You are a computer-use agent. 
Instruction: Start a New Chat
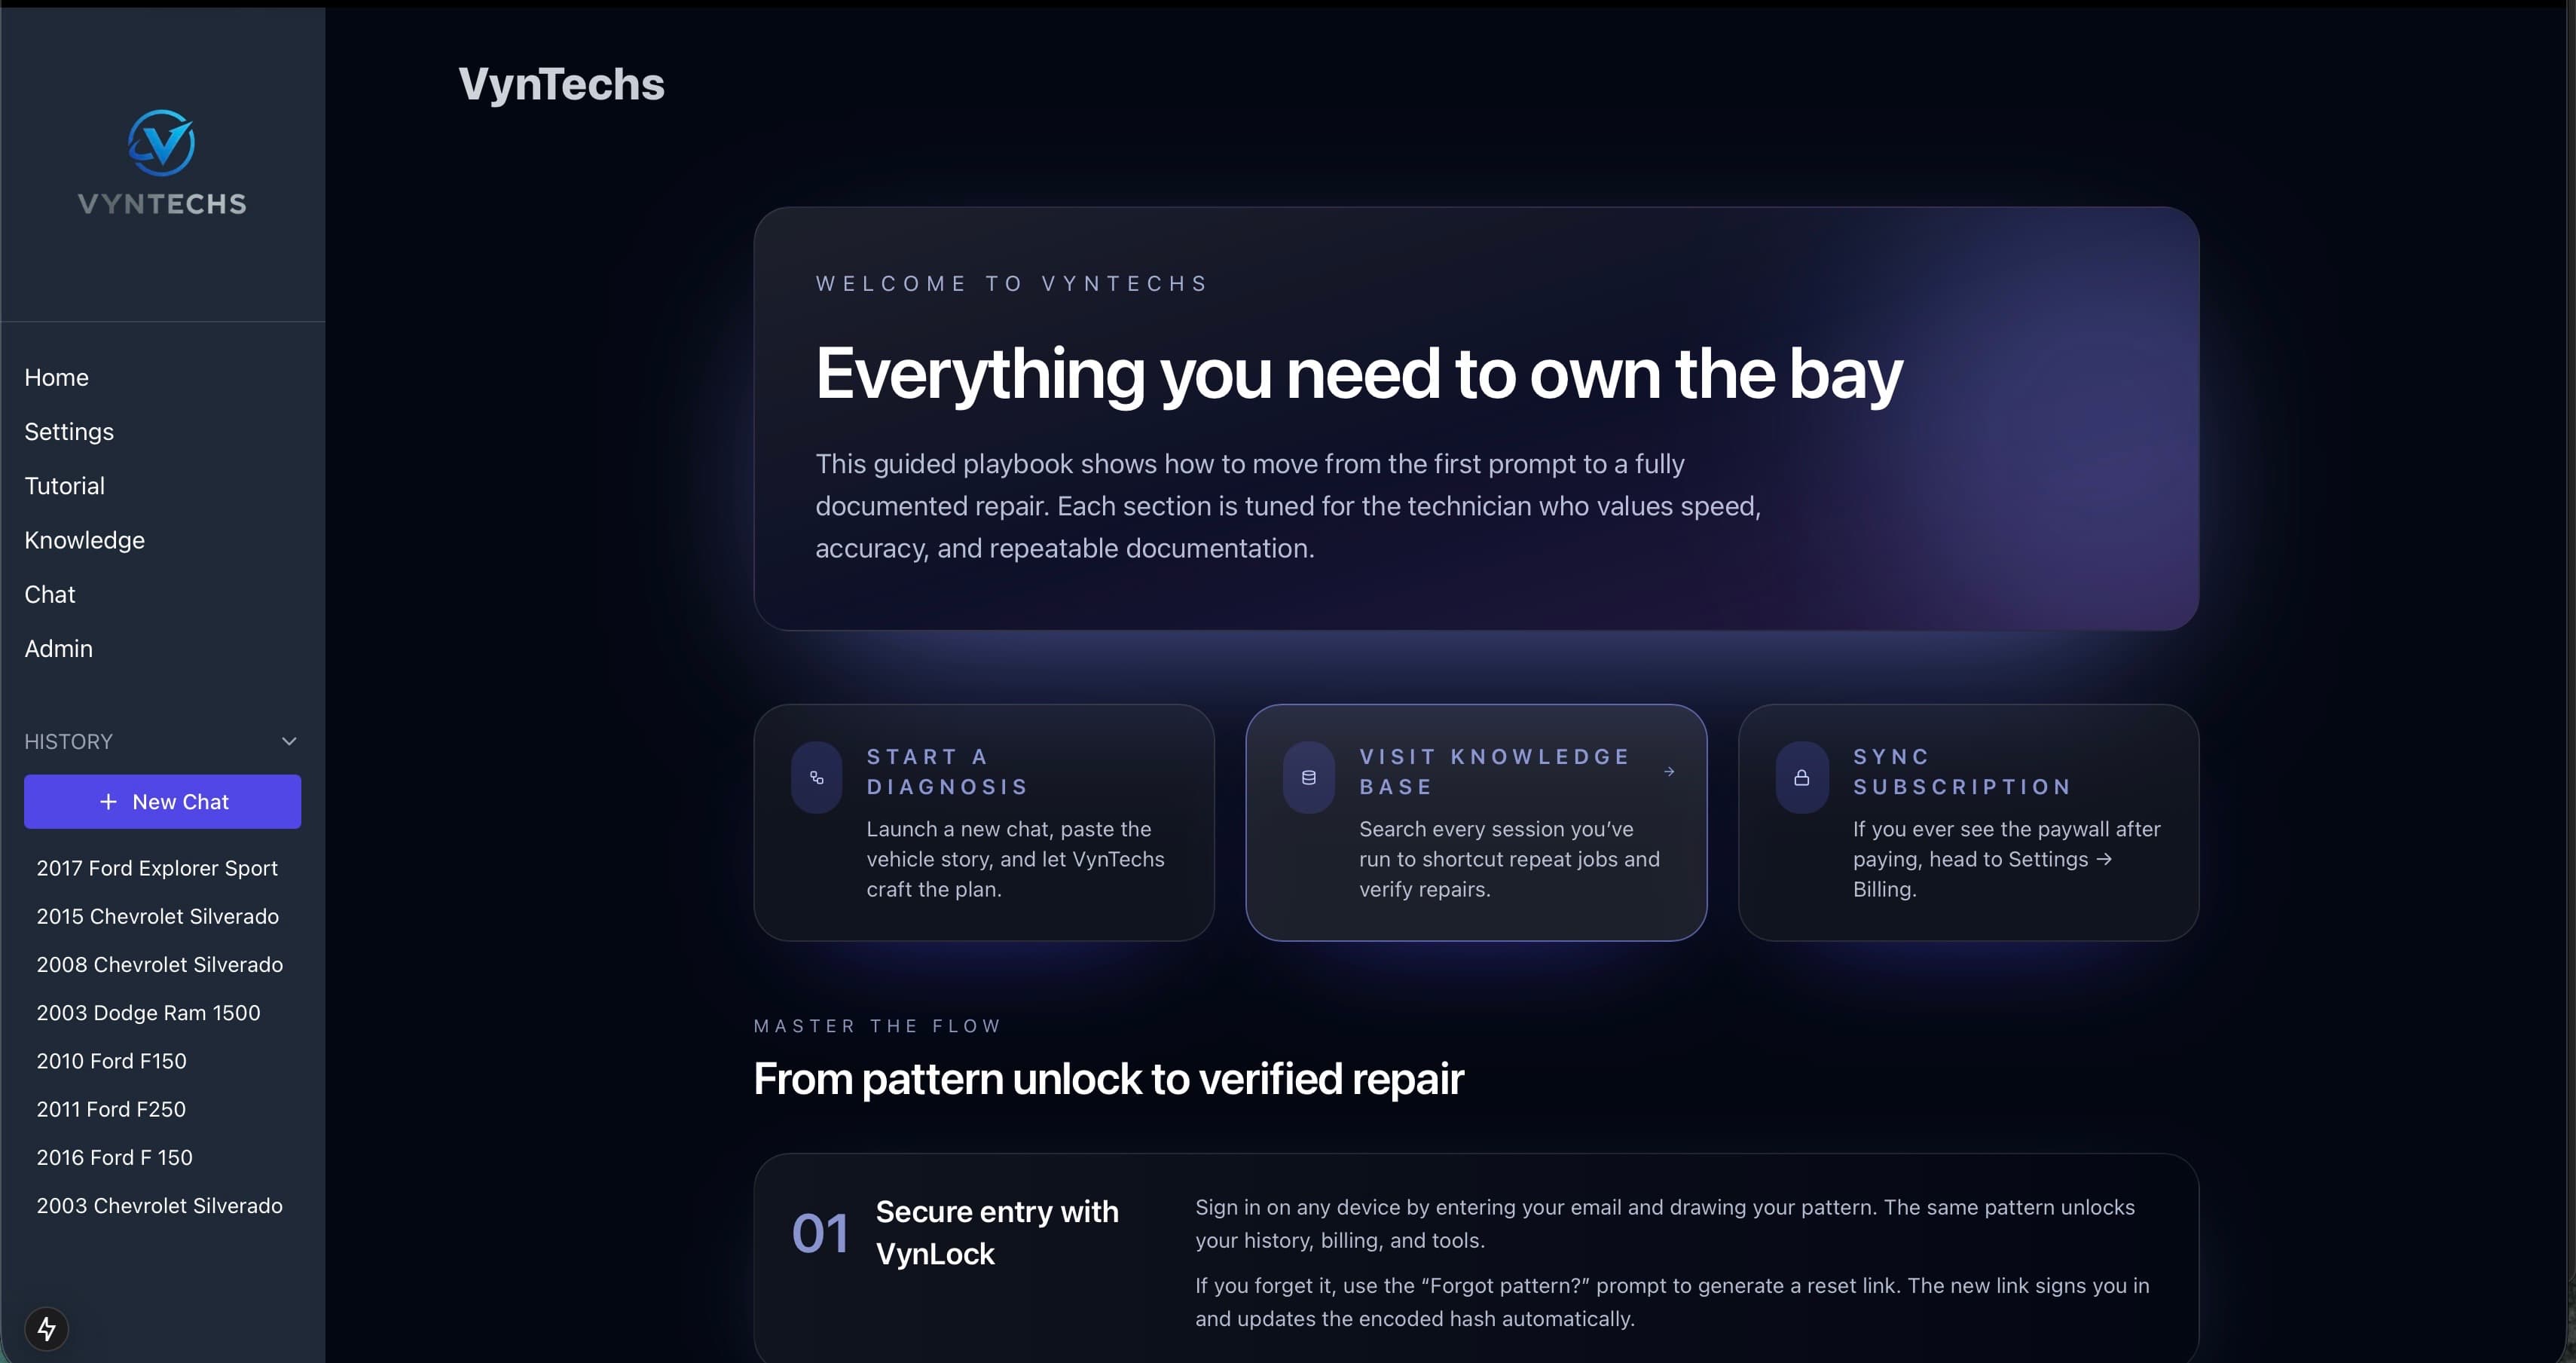162,802
